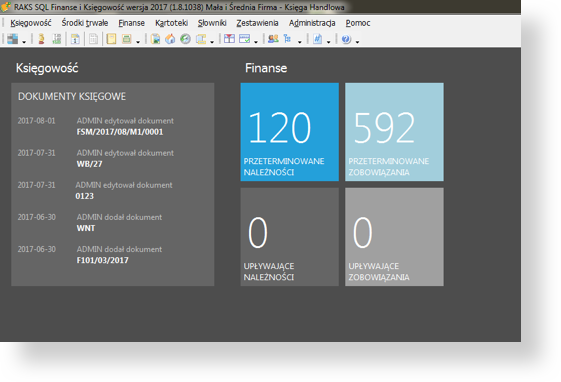Open the Zestawienia menu
The width and height of the screenshot is (561, 382).
[x=257, y=23]
